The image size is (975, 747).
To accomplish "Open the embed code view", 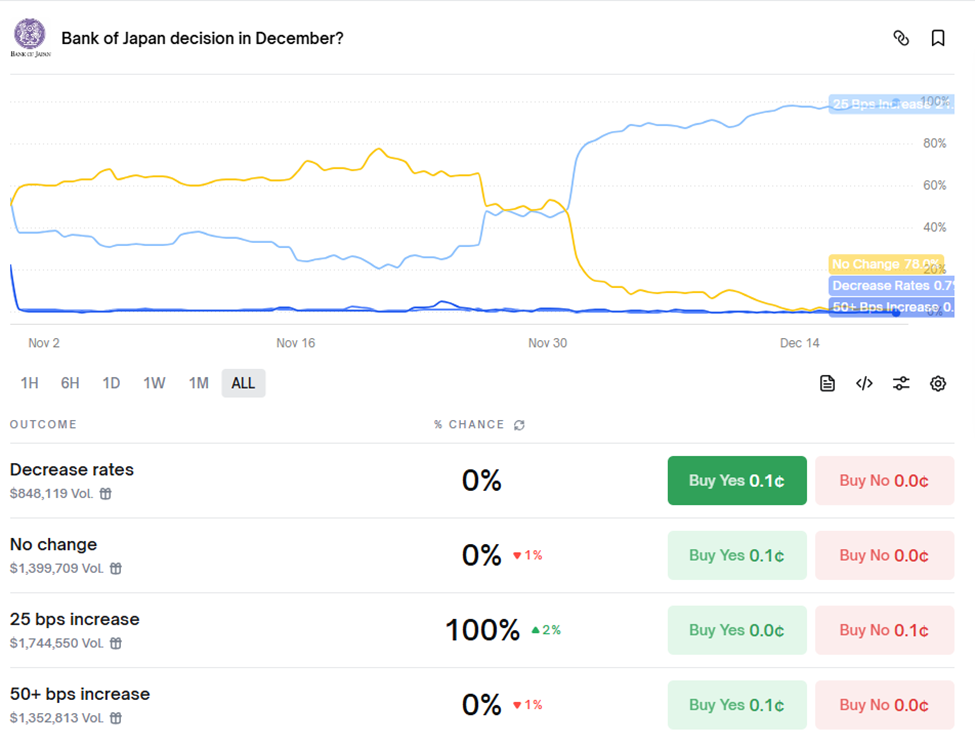I will [864, 383].
